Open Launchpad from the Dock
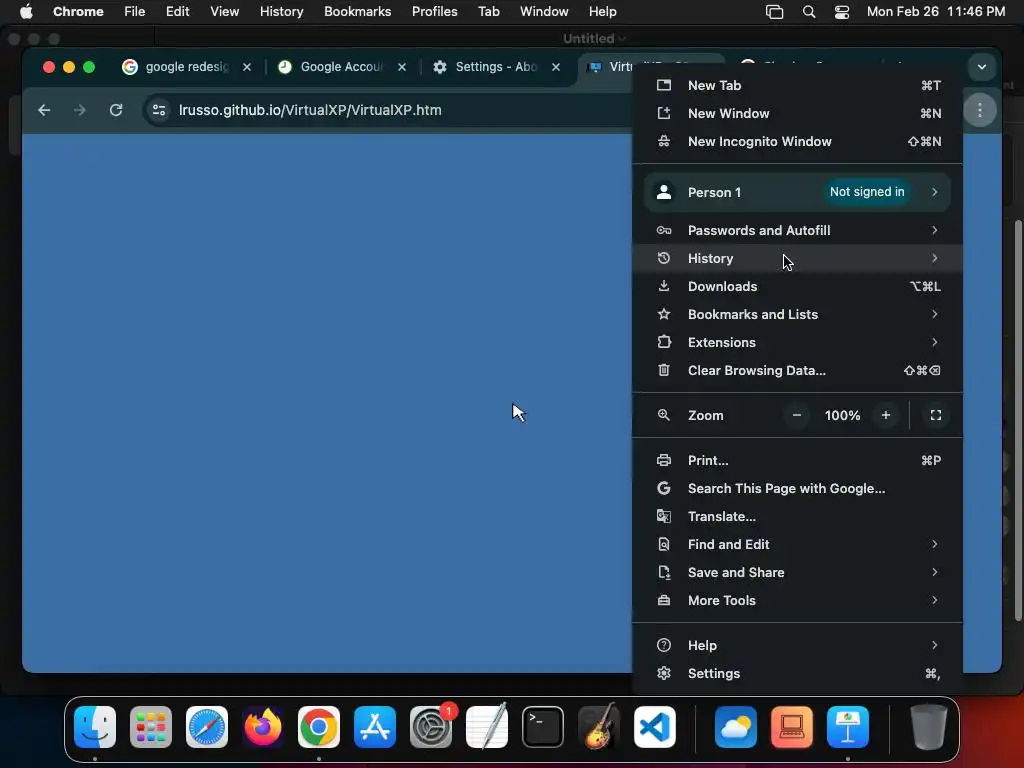1024x768 pixels. pos(151,727)
